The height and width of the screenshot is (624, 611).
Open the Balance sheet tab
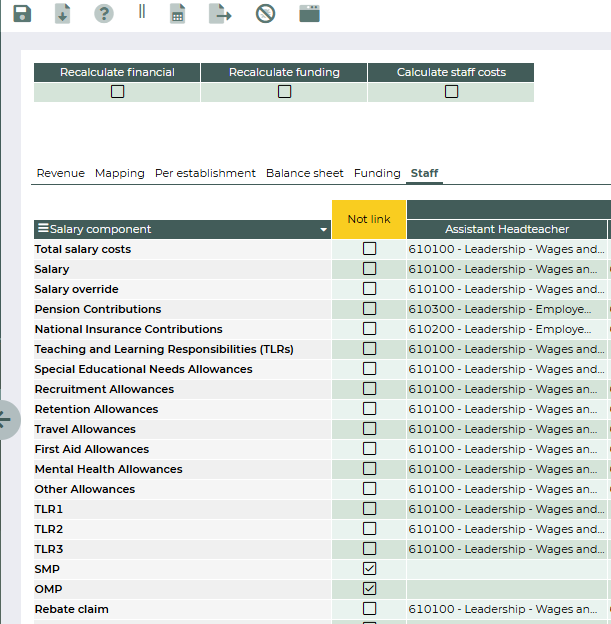pos(304,173)
